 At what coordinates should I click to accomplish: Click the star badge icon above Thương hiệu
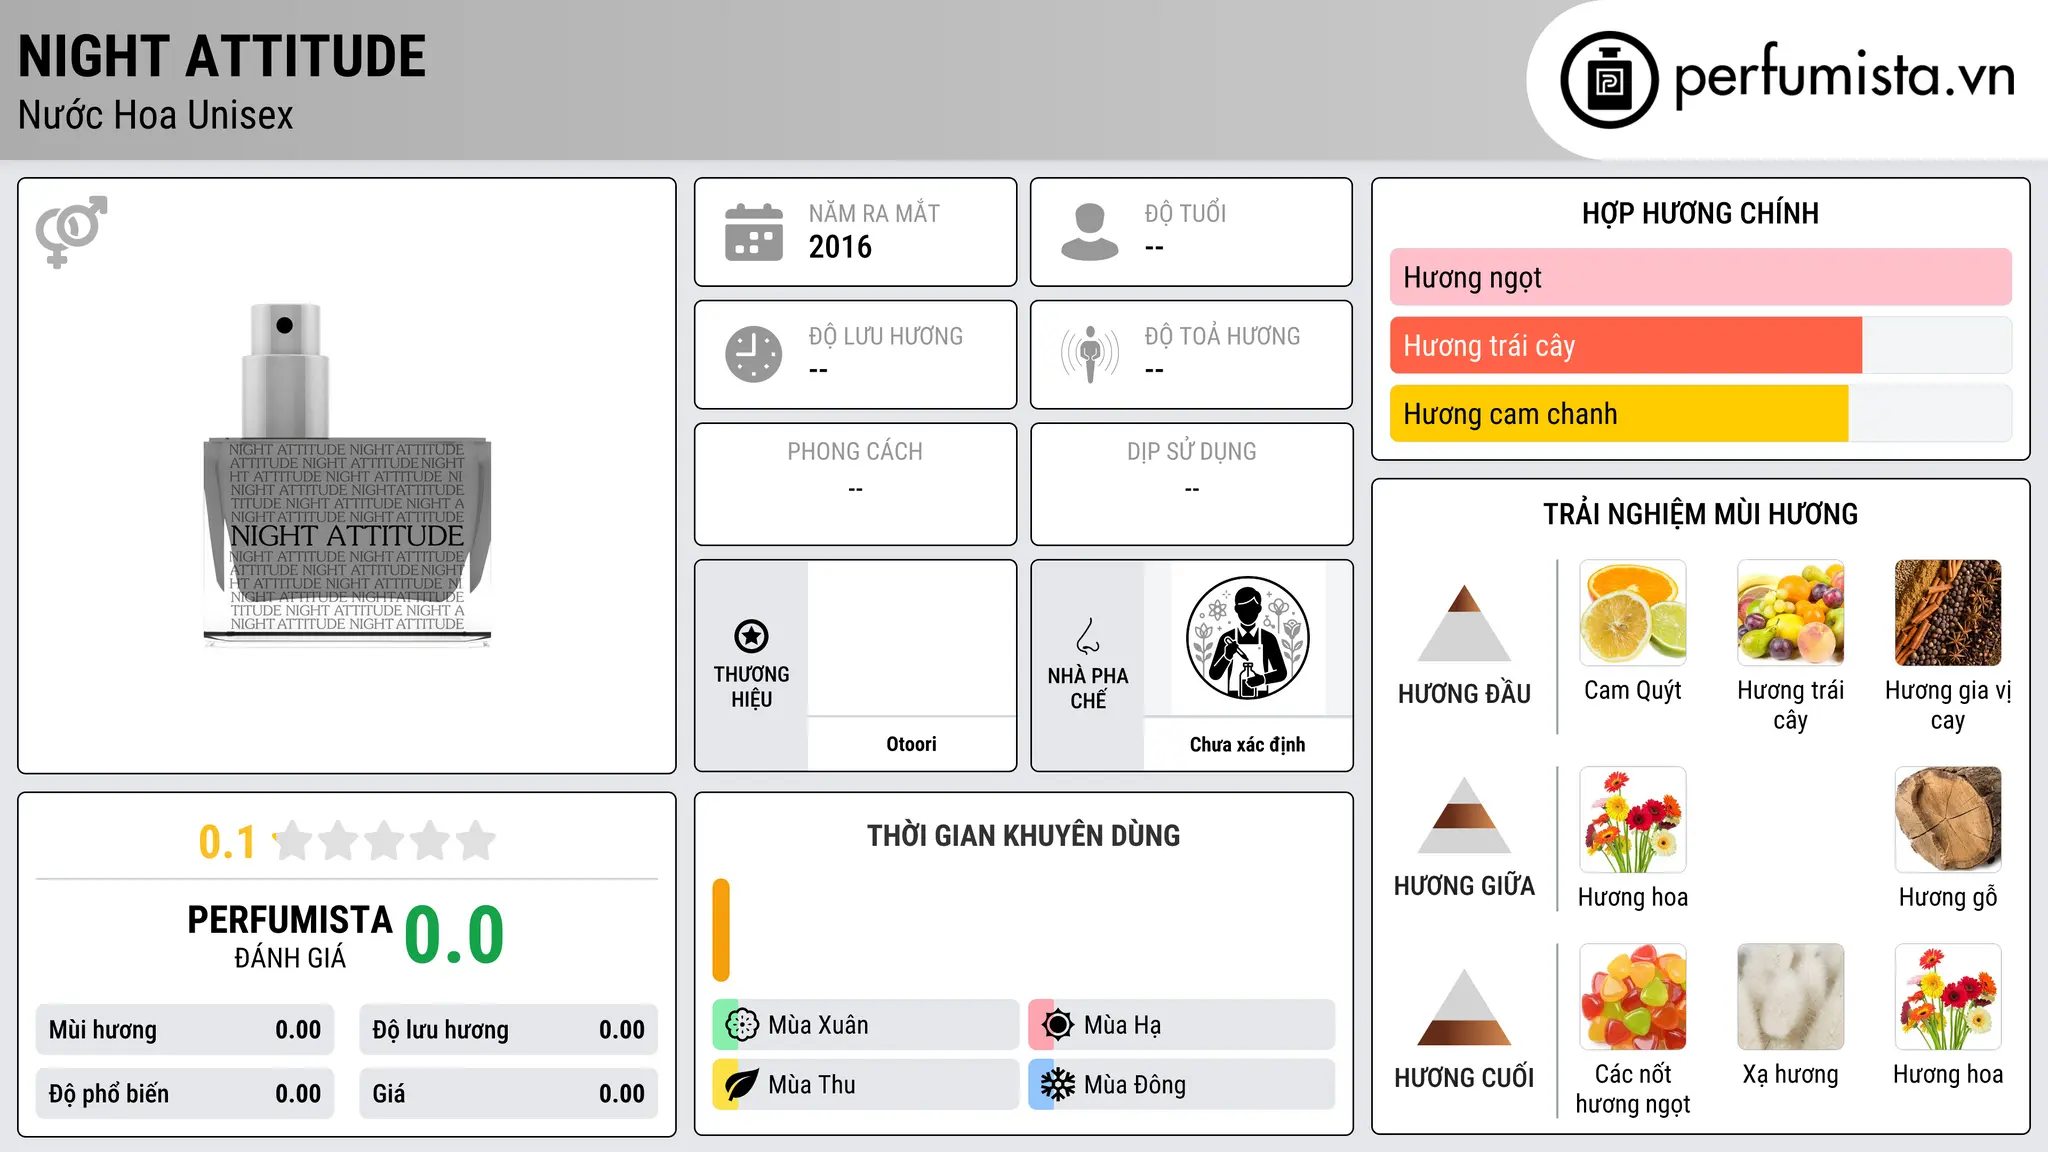click(x=751, y=636)
